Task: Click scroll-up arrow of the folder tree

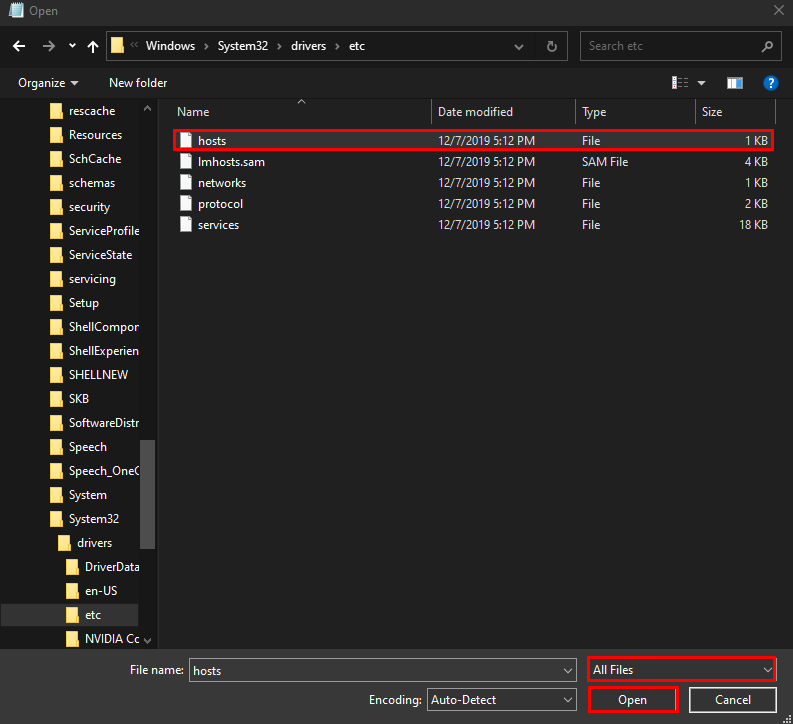Action: point(147,108)
